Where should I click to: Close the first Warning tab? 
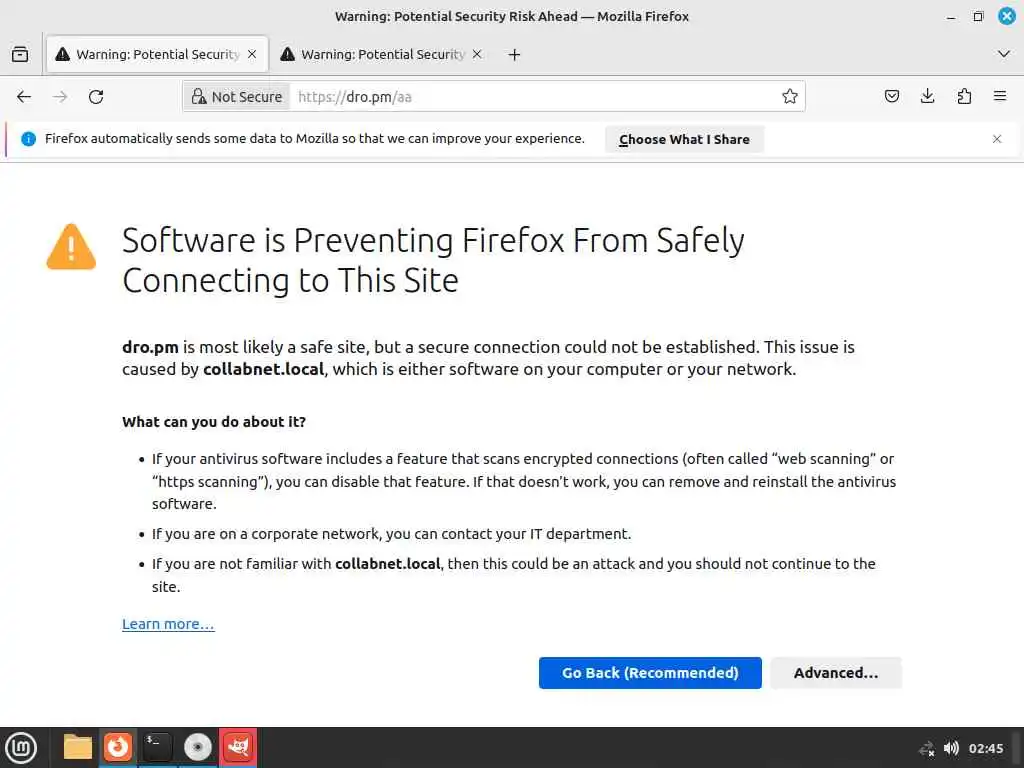252,55
